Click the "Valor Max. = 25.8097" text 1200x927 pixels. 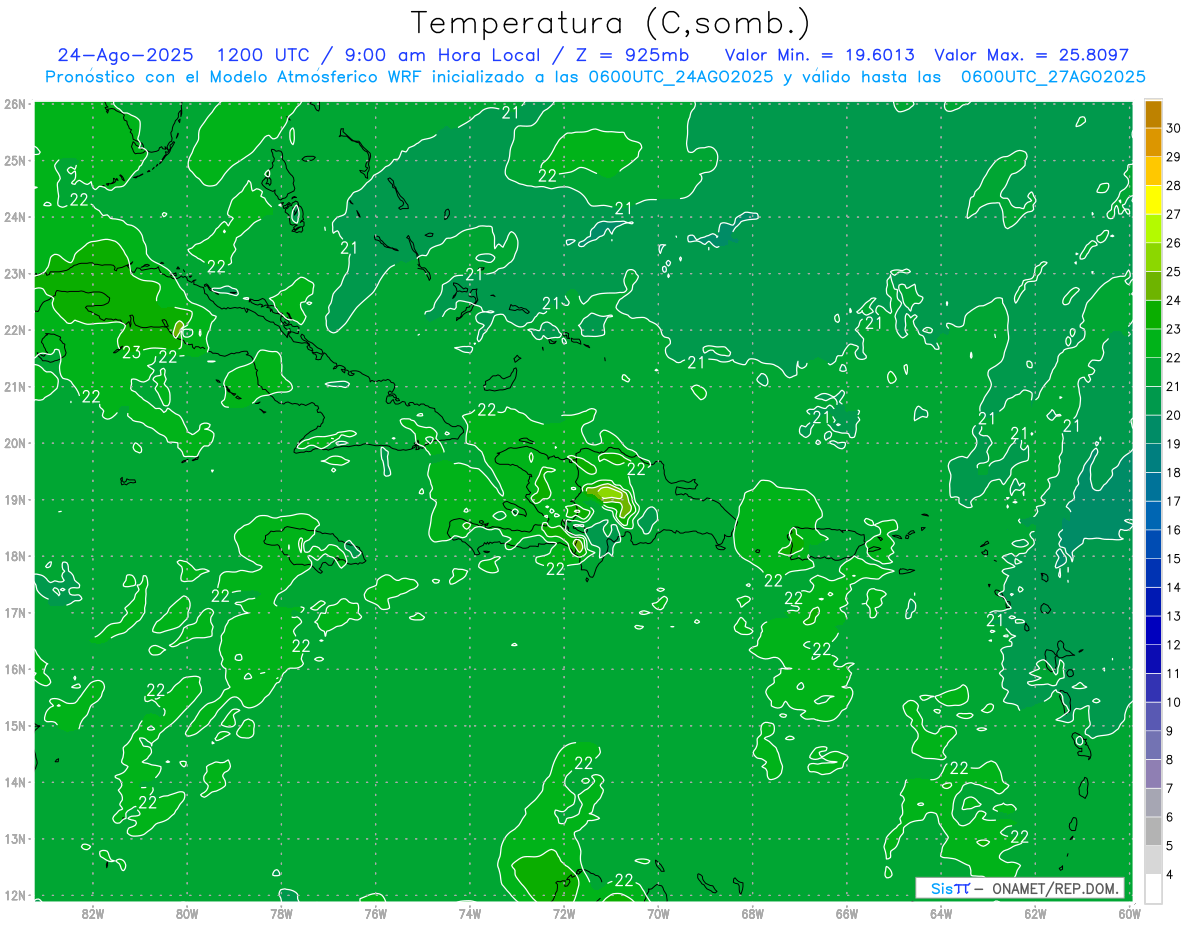(x=1031, y=55)
